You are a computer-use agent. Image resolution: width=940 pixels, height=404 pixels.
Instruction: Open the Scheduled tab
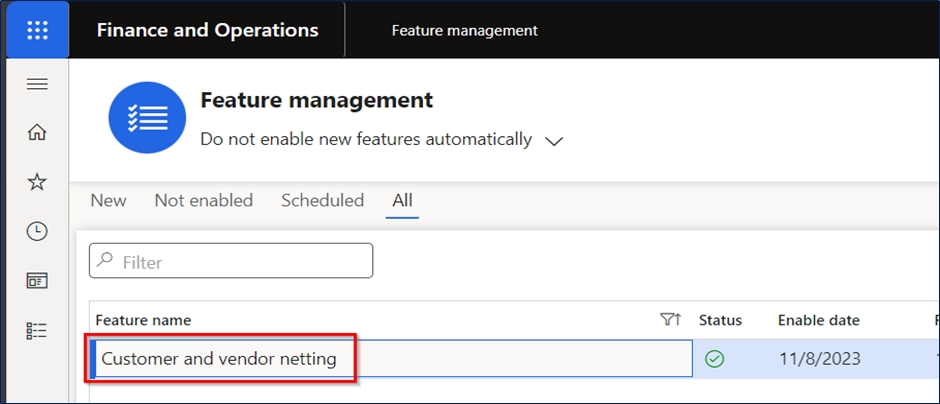[x=323, y=200]
